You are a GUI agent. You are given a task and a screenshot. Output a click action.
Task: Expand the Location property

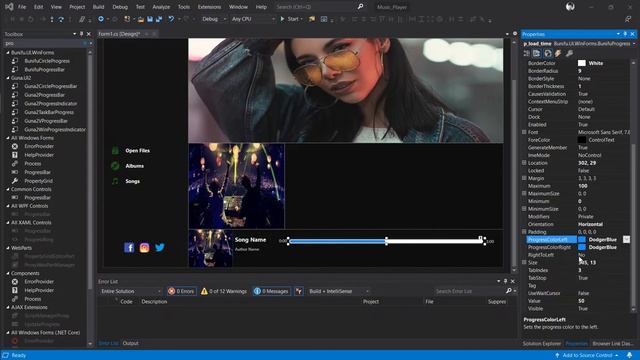coord(524,163)
